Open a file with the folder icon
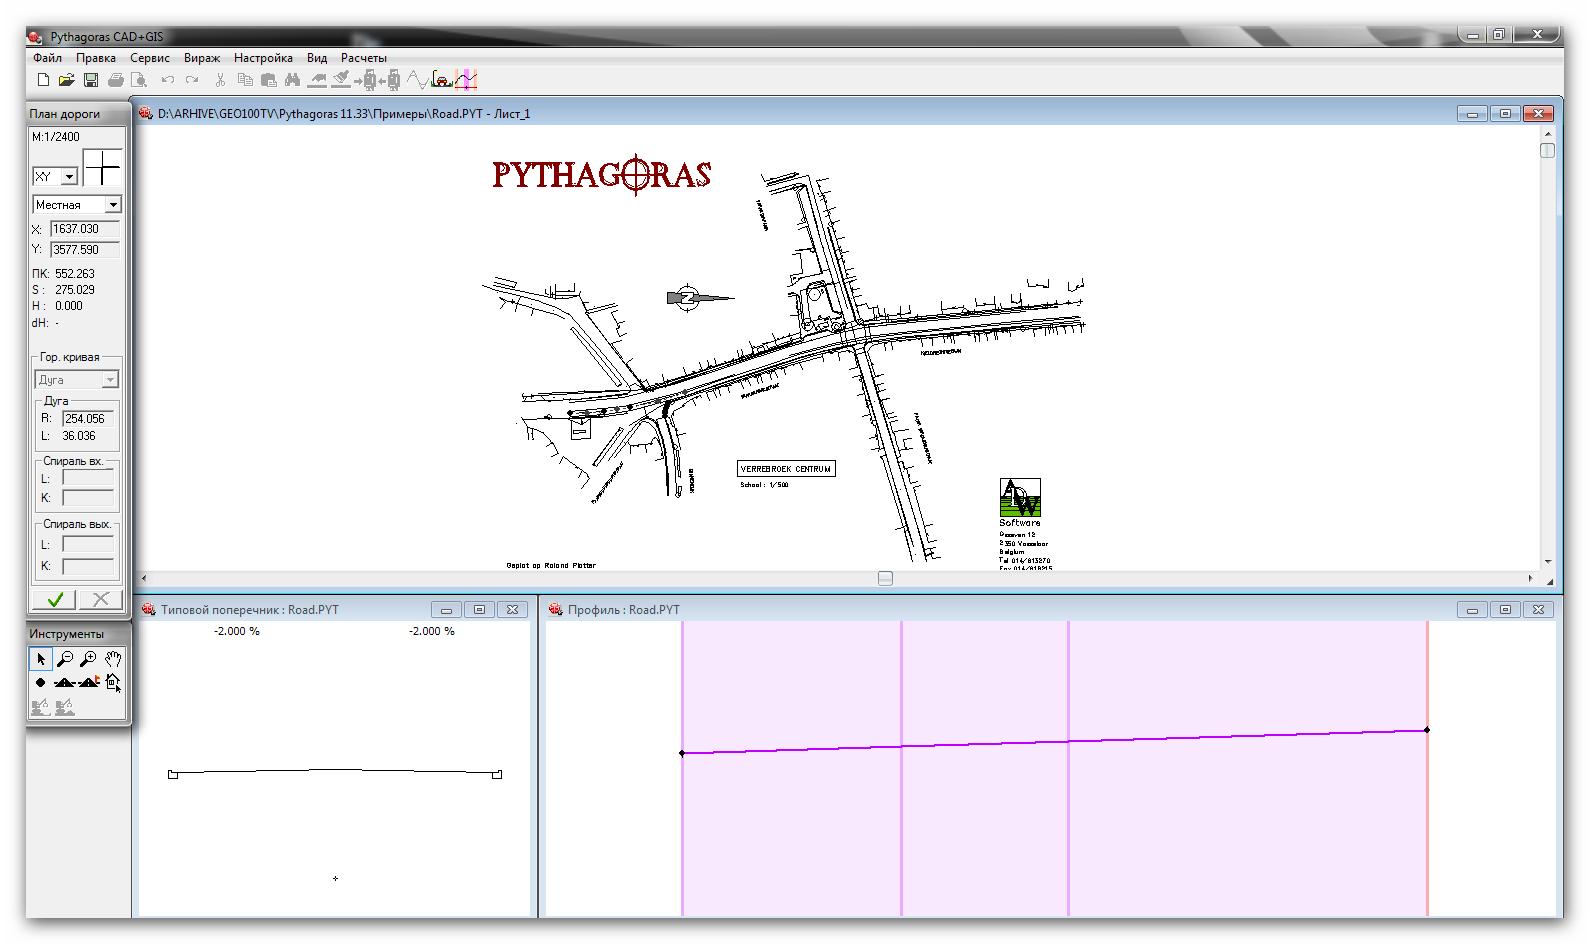Screen dimensions: 1590x944 (x=66, y=80)
